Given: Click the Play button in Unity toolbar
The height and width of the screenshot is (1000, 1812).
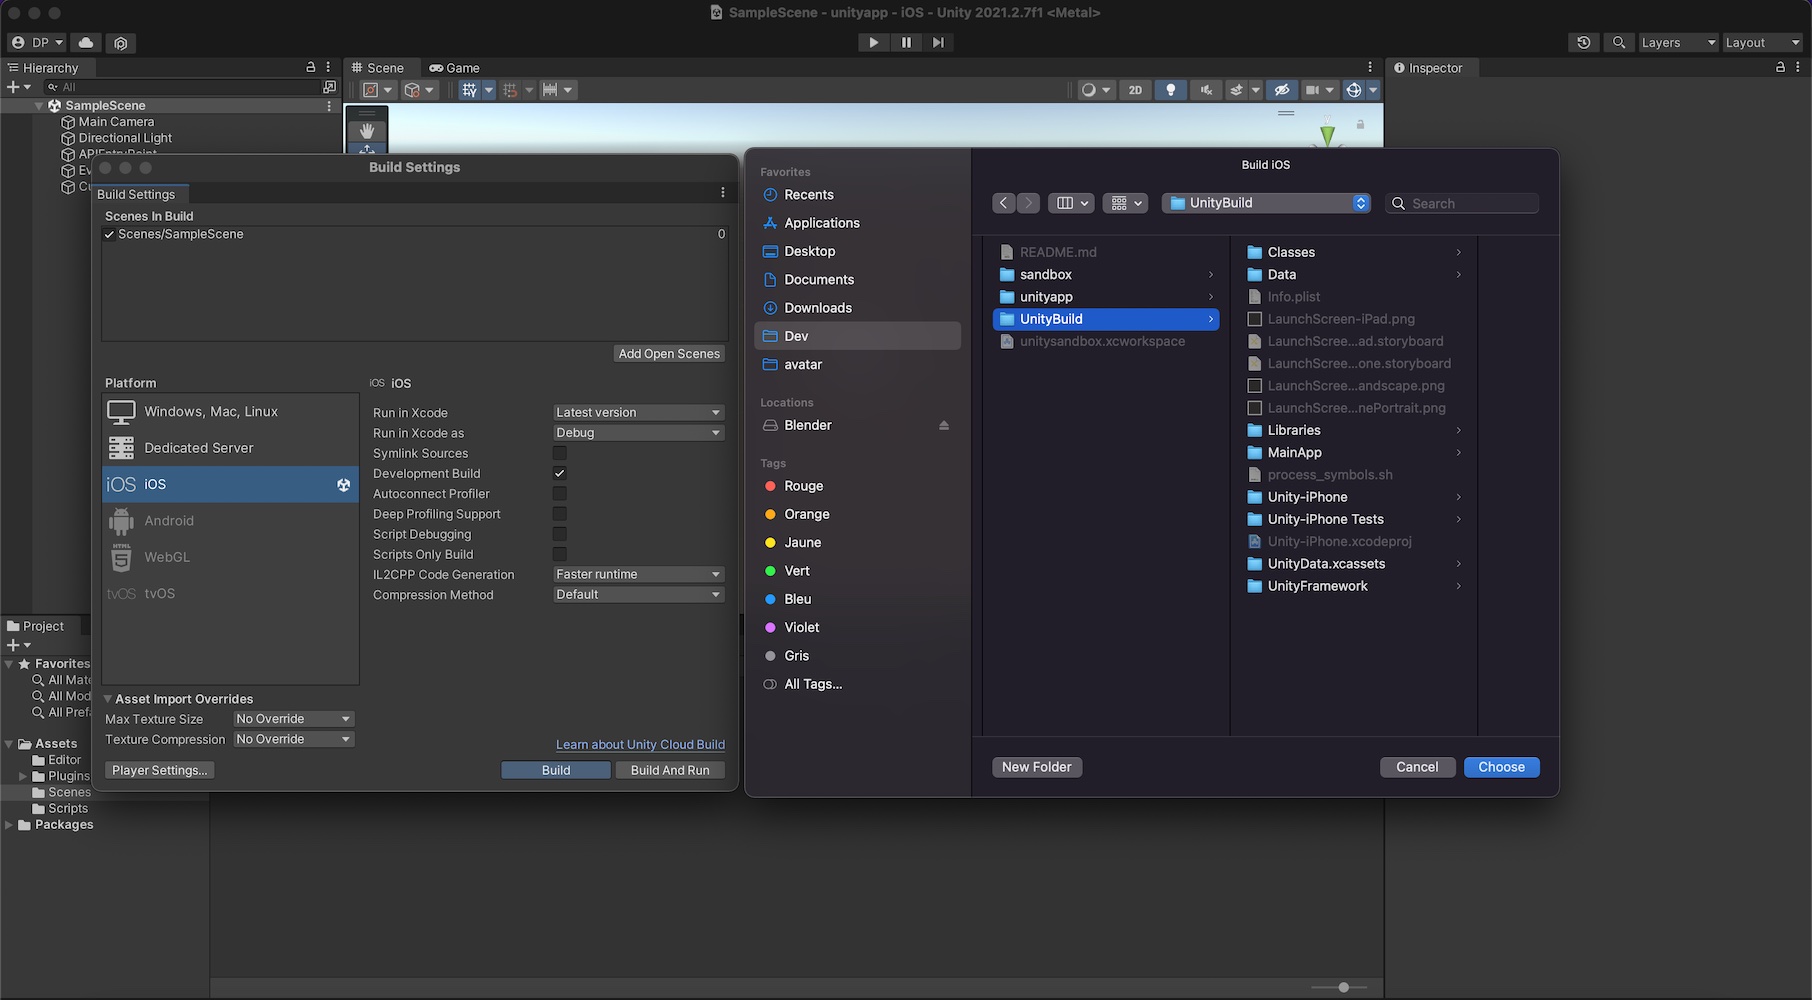Looking at the screenshot, I should 873,42.
